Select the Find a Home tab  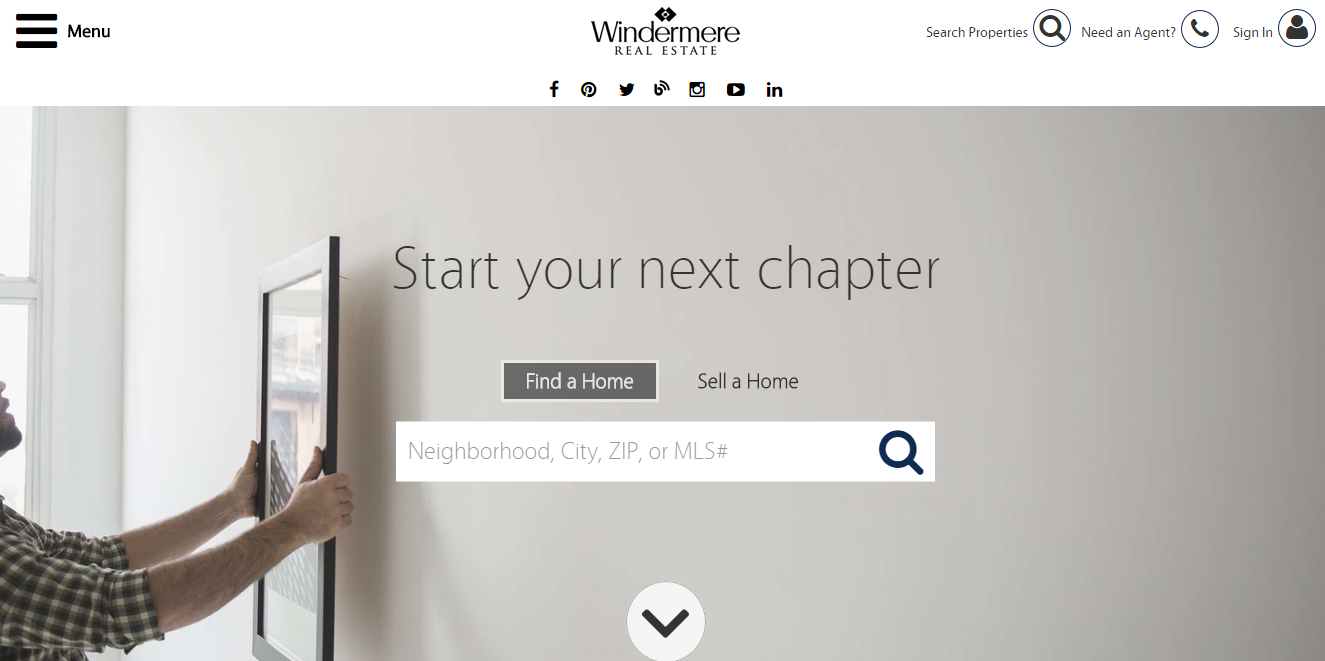point(580,381)
